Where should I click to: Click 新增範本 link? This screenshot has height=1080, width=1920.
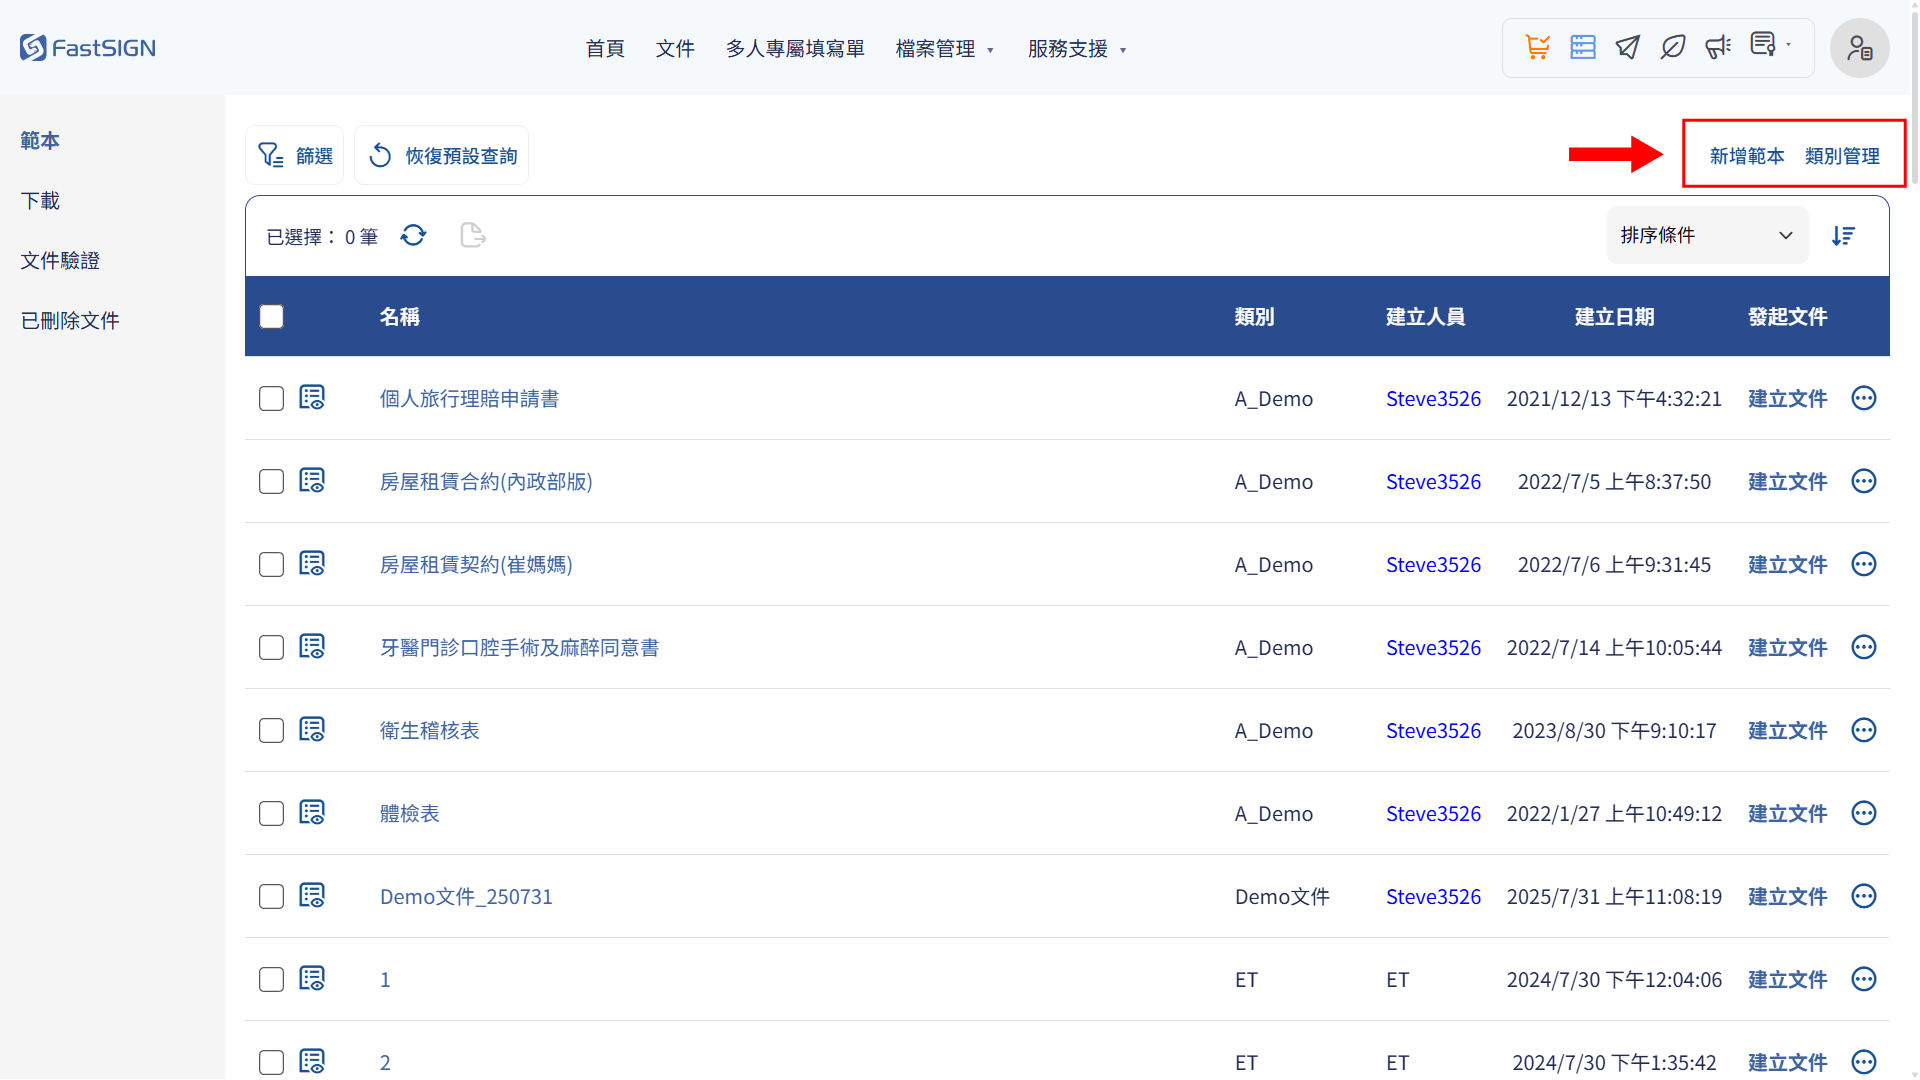pos(1747,156)
